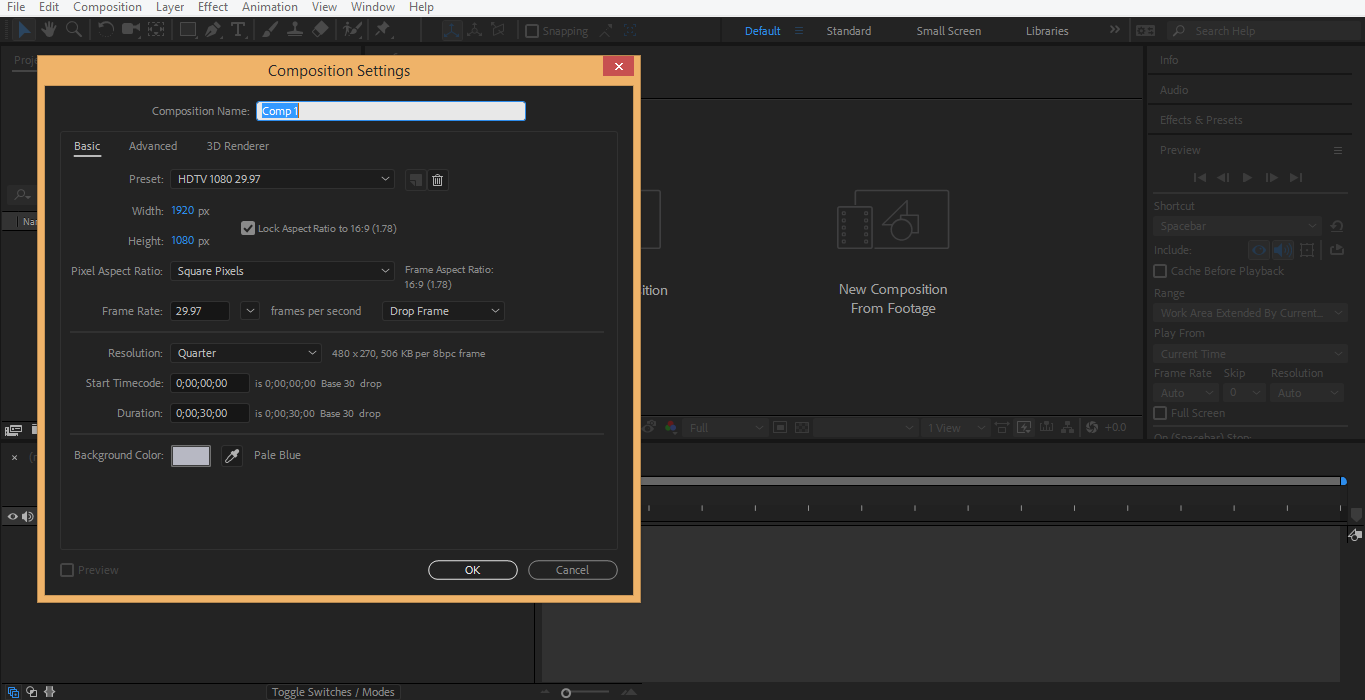1365x700 pixels.
Task: Click the Background Color swatch
Action: [x=191, y=456]
